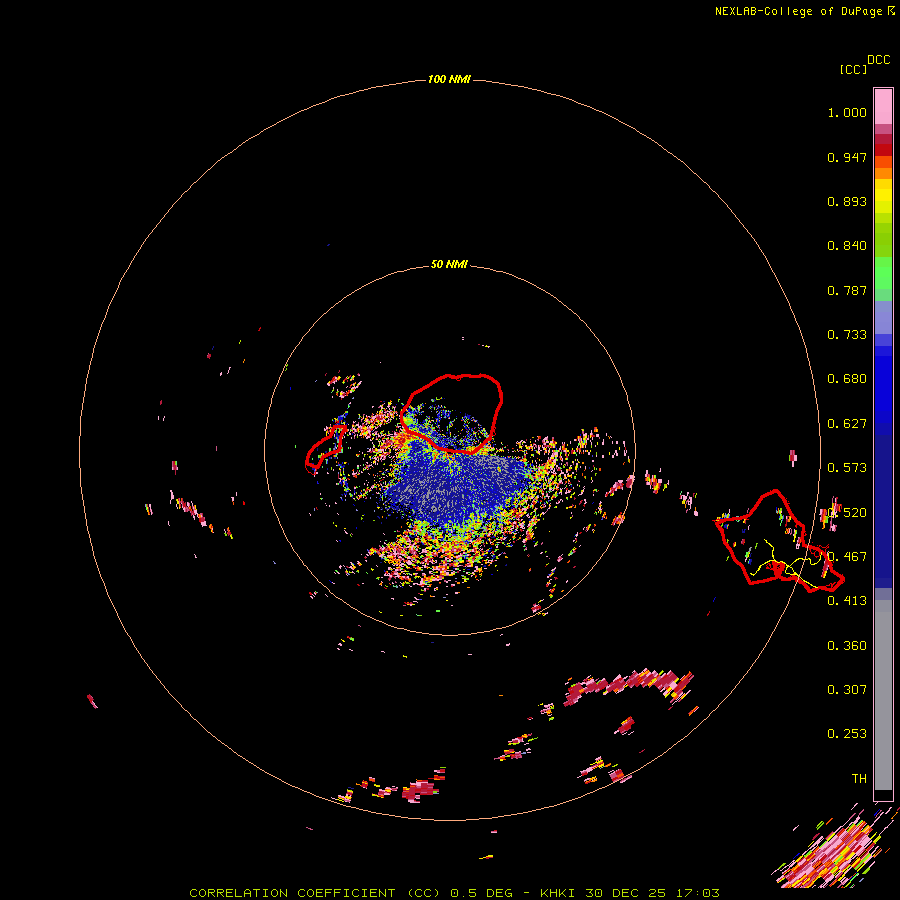The width and height of the screenshot is (900, 900).
Task: Click the 0.893 legend value
Action: click(x=847, y=201)
